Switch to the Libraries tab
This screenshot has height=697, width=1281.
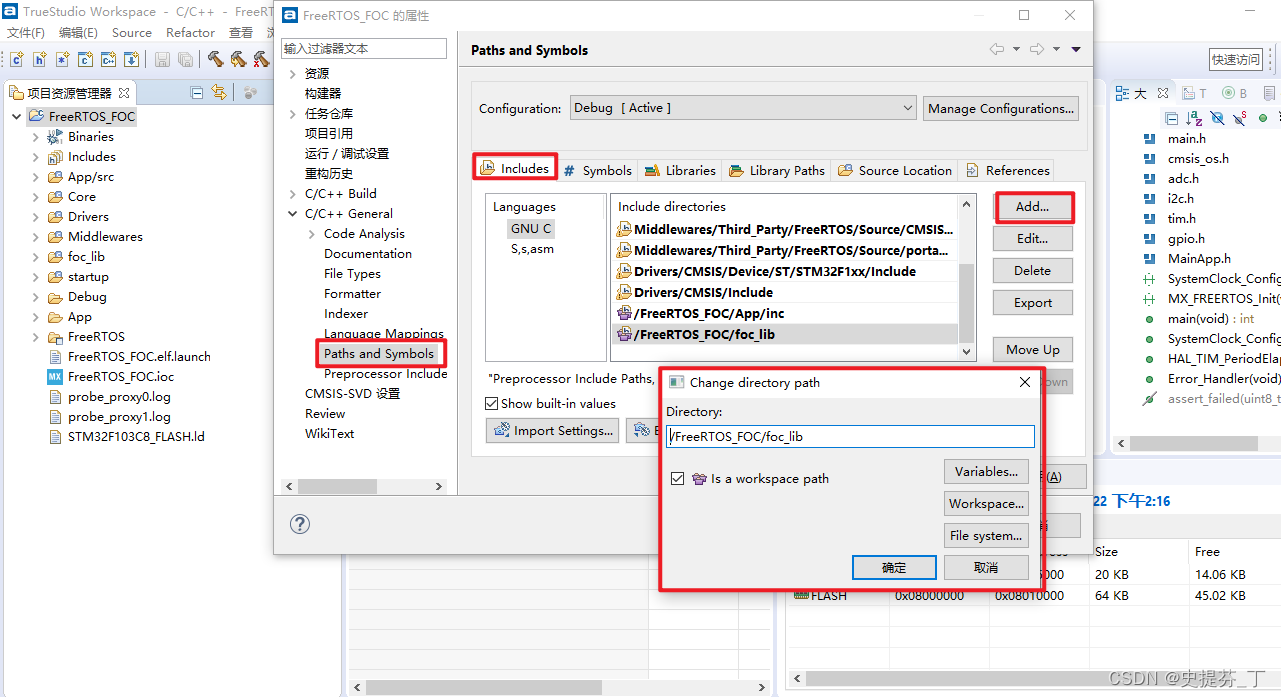680,170
